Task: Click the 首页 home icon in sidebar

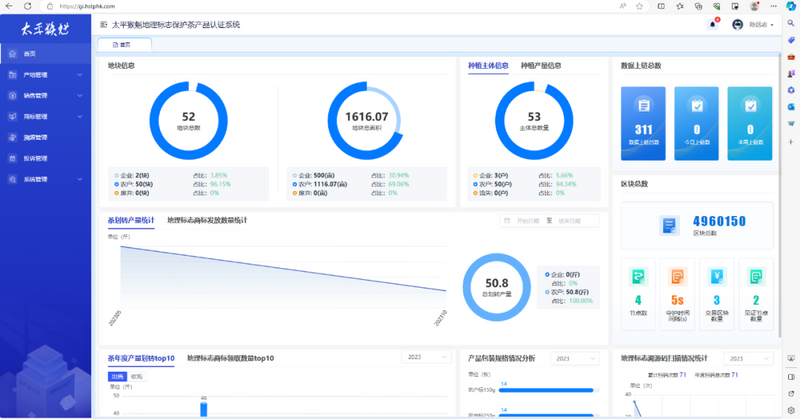Action: click(x=12, y=54)
